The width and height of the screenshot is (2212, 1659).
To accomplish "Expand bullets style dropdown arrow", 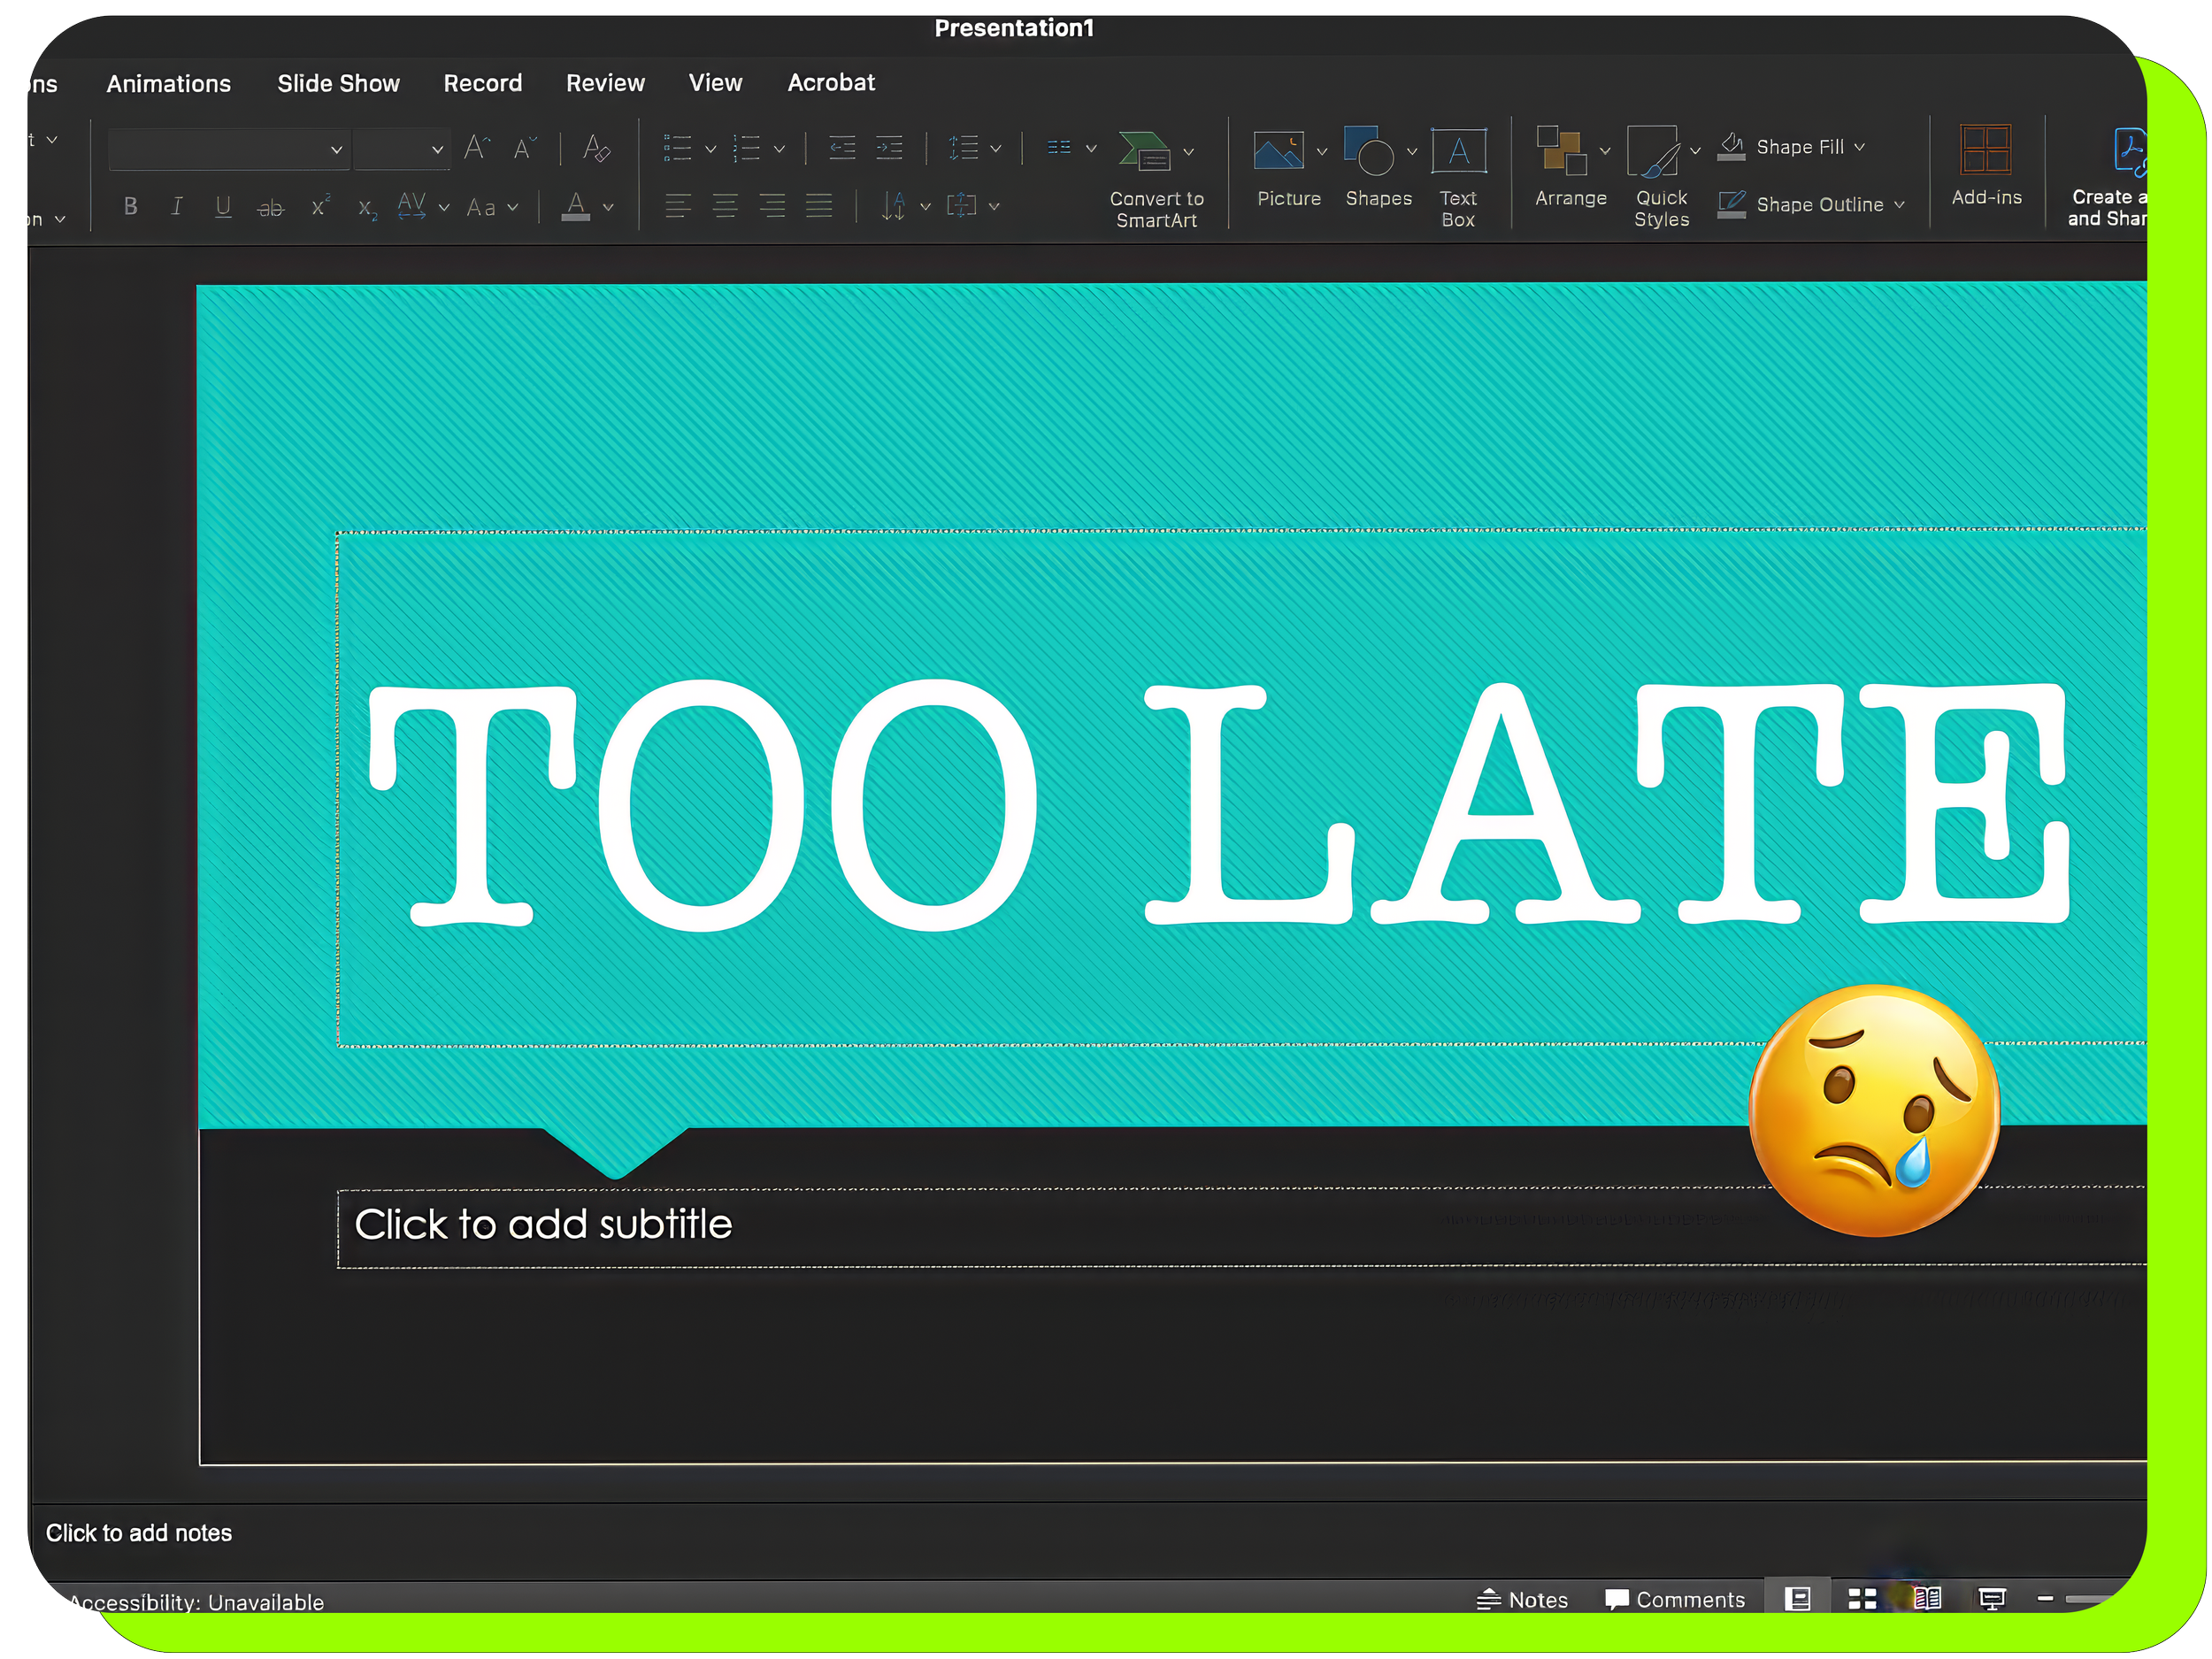I will coord(710,150).
